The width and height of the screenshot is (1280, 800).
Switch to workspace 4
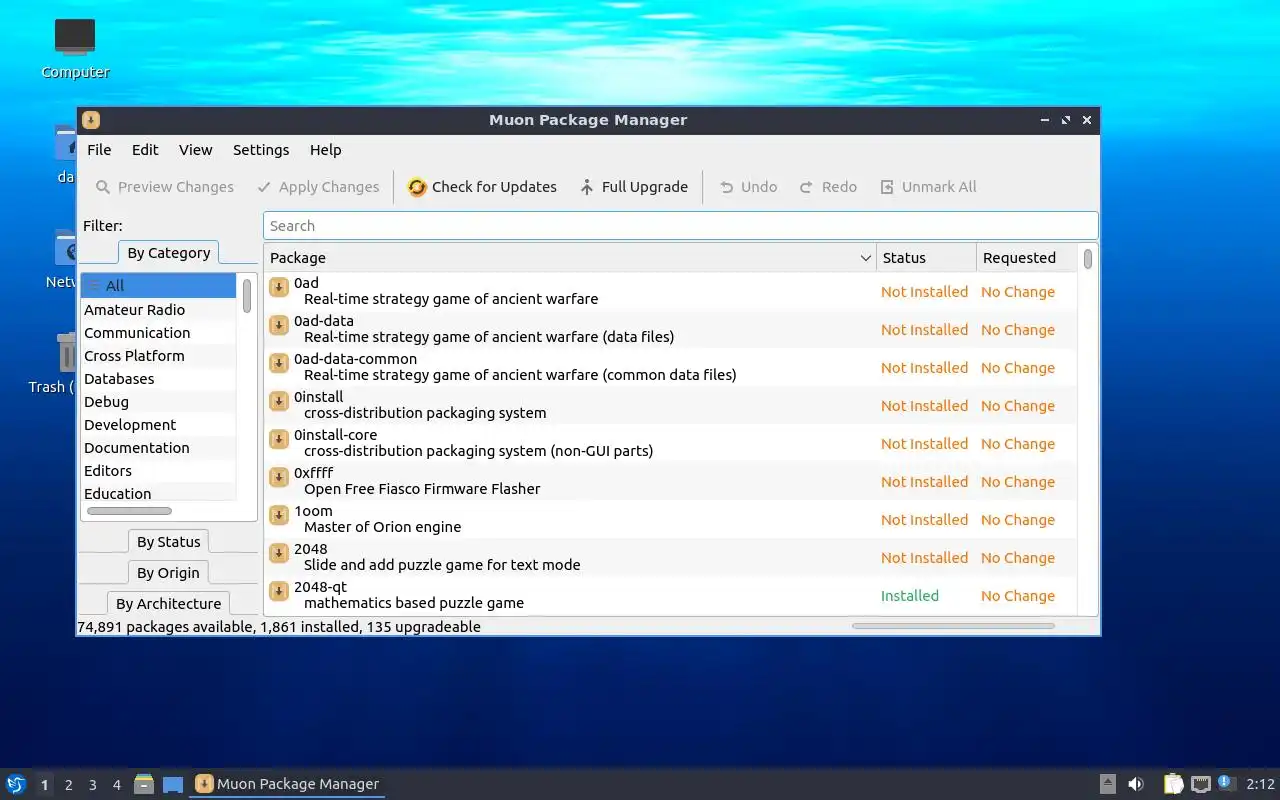(x=116, y=785)
